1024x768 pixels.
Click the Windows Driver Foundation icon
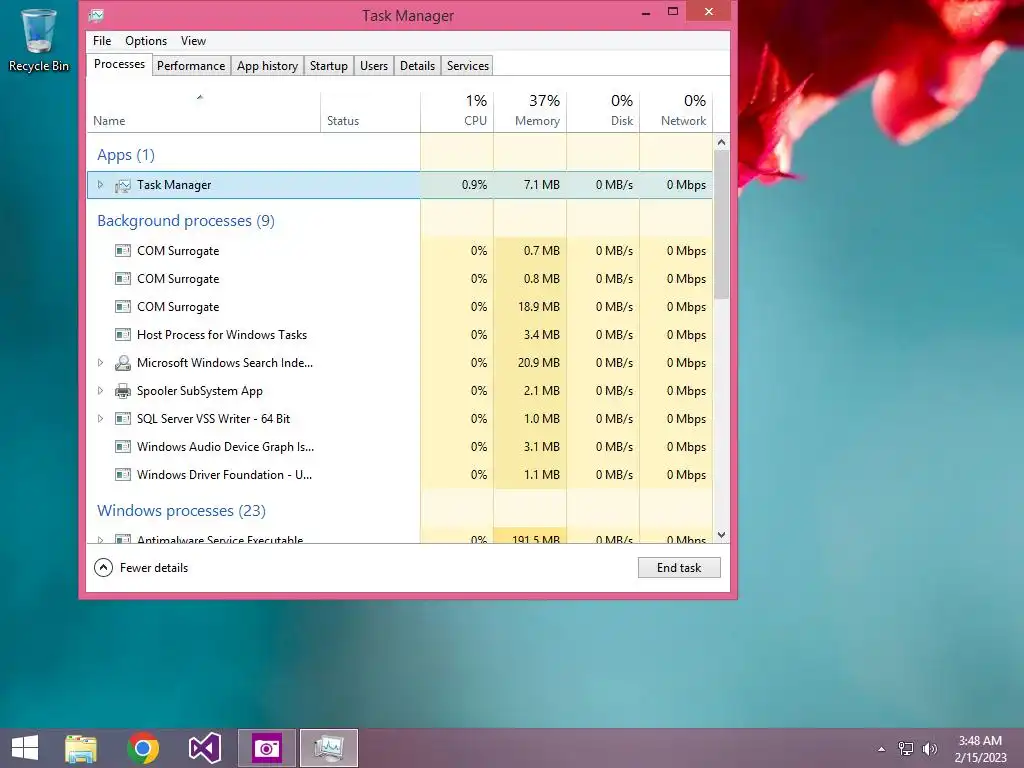[123, 475]
